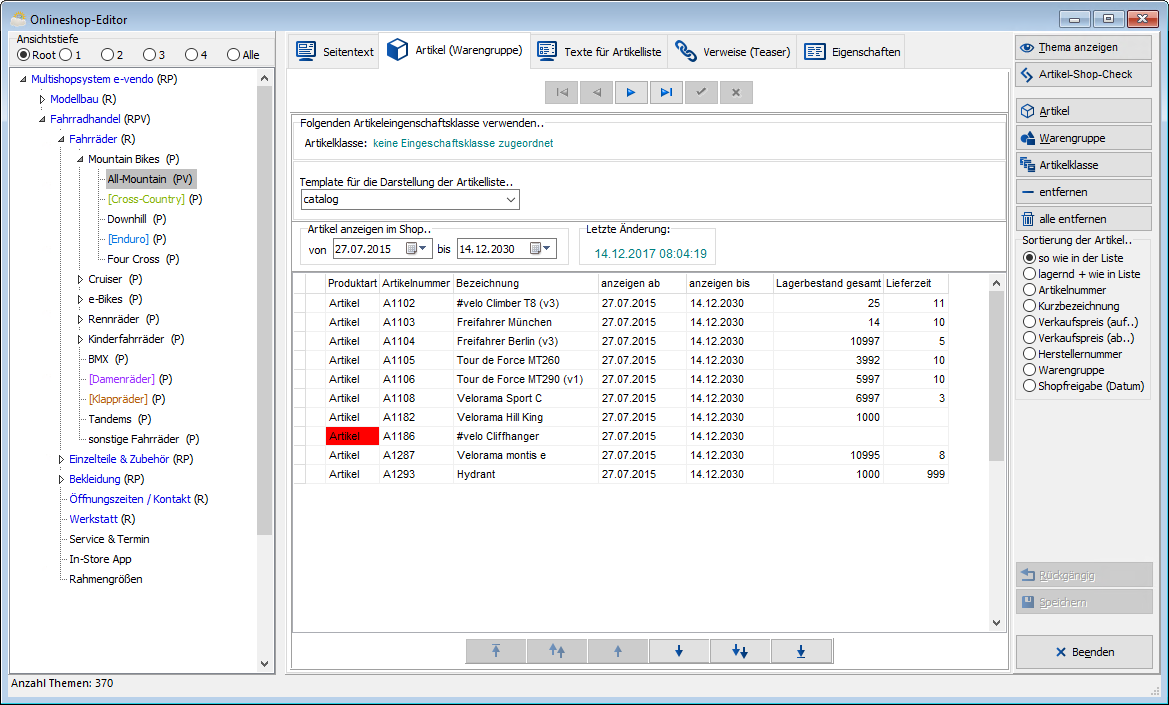
Task: Select row Freifahrer München
Action: pyautogui.click(x=620, y=323)
